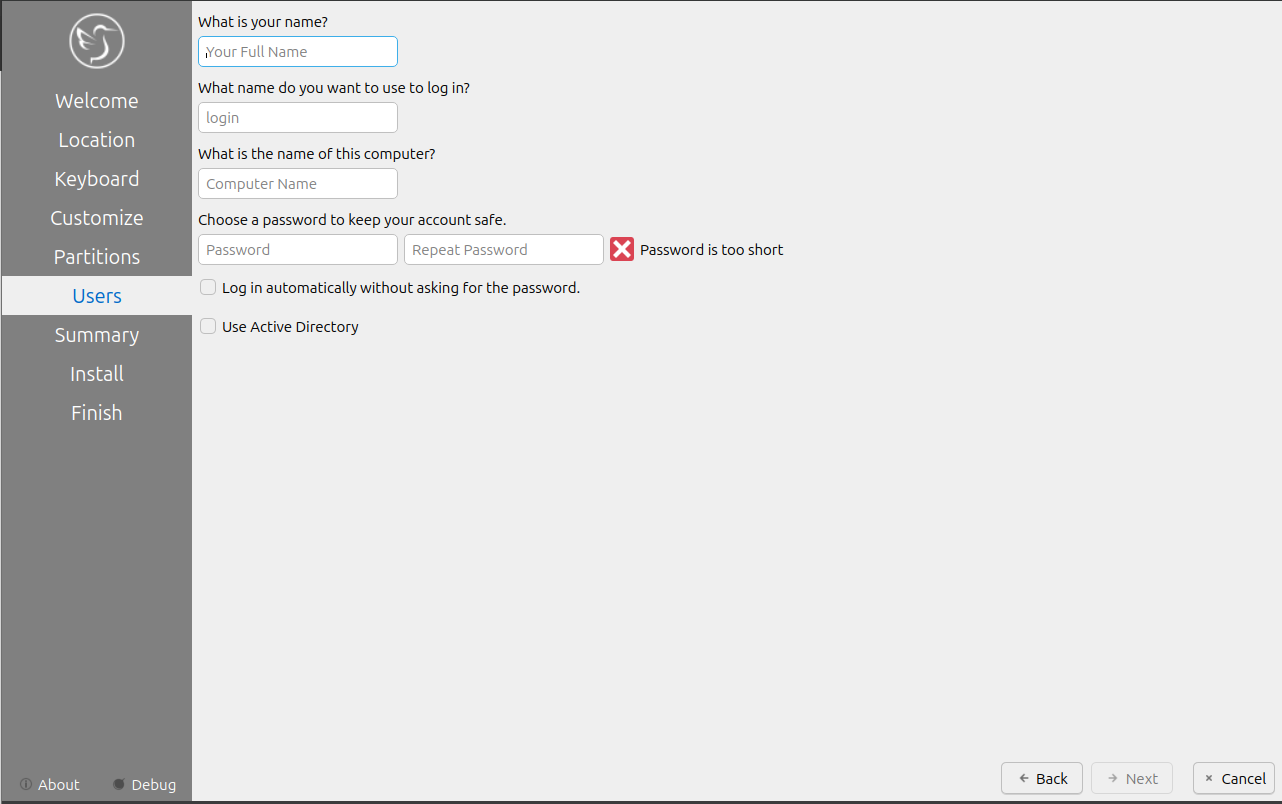This screenshot has height=804, width=1282.
Task: Focus the Your Full Name field
Action: (x=298, y=52)
